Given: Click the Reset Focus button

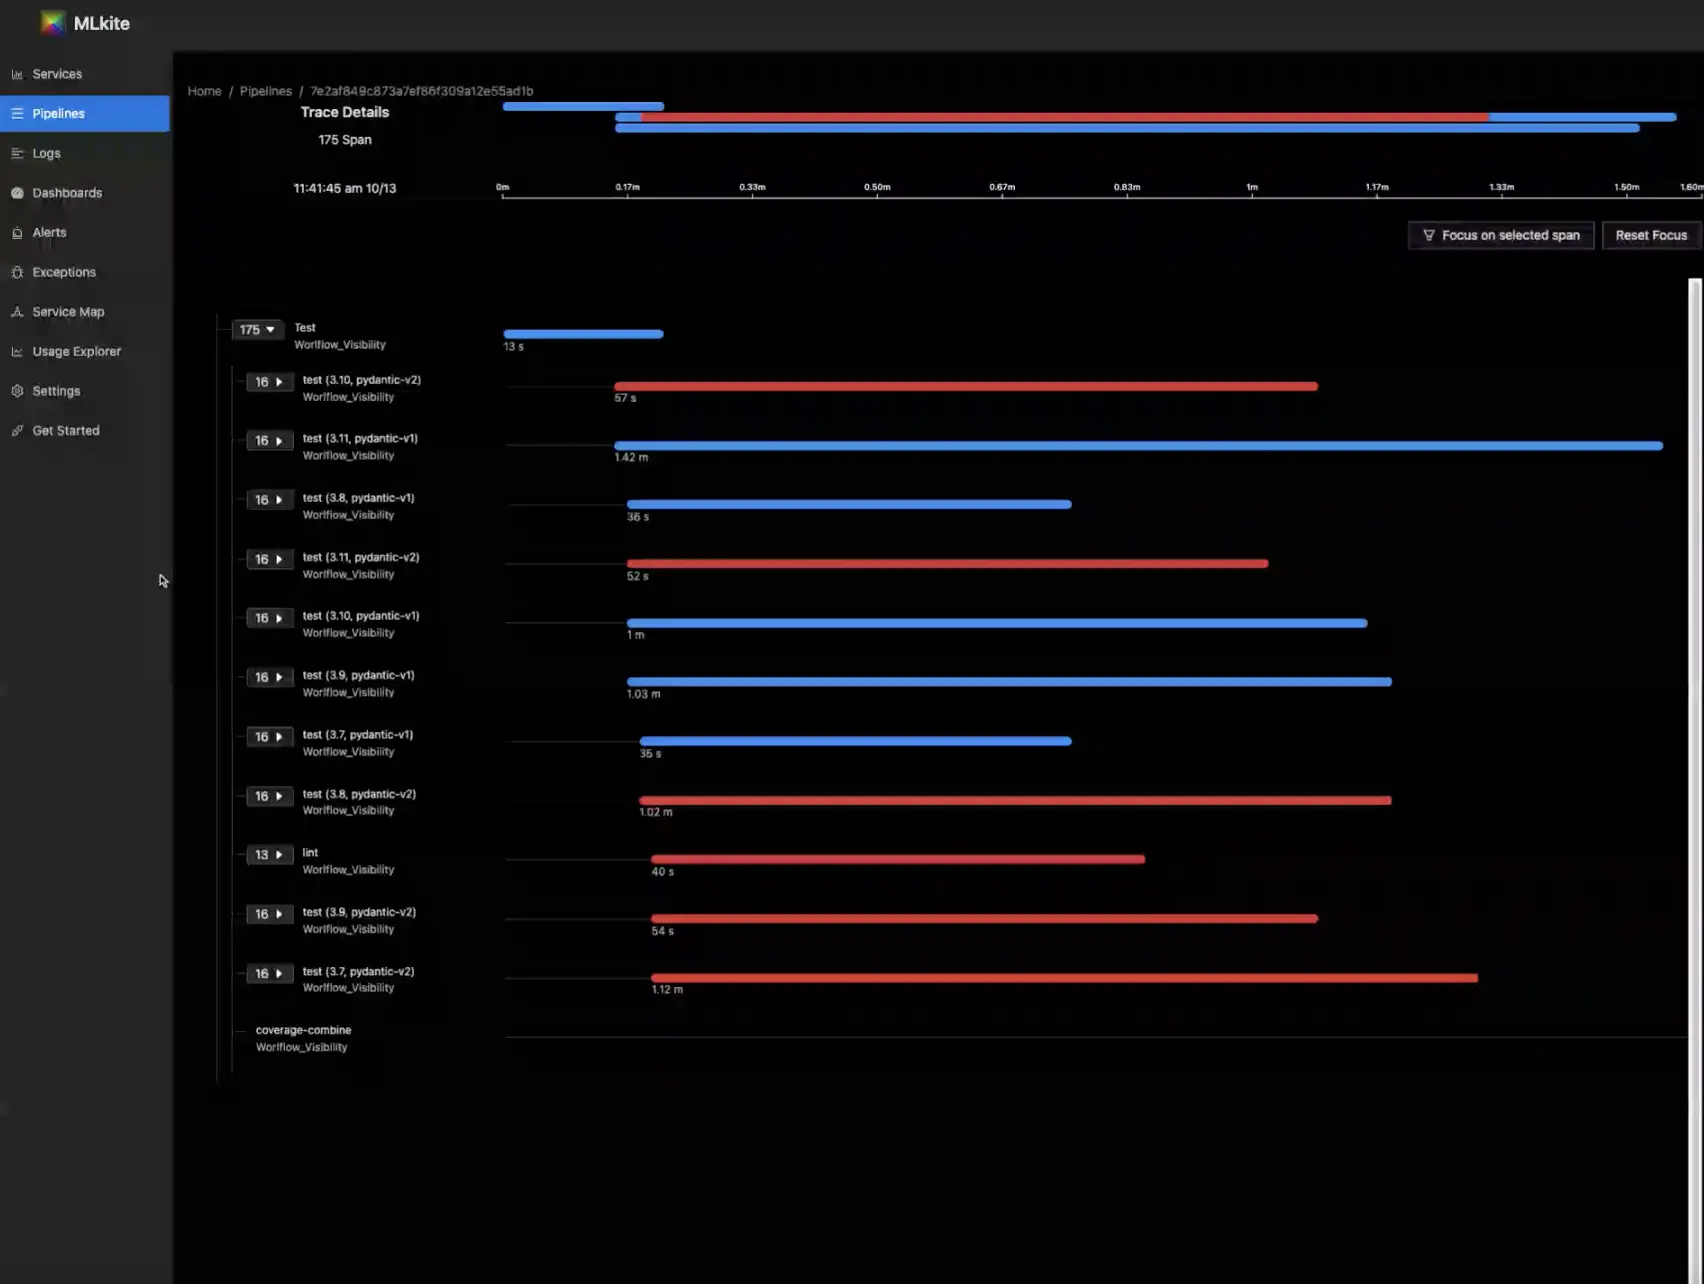Looking at the screenshot, I should click(x=1651, y=235).
